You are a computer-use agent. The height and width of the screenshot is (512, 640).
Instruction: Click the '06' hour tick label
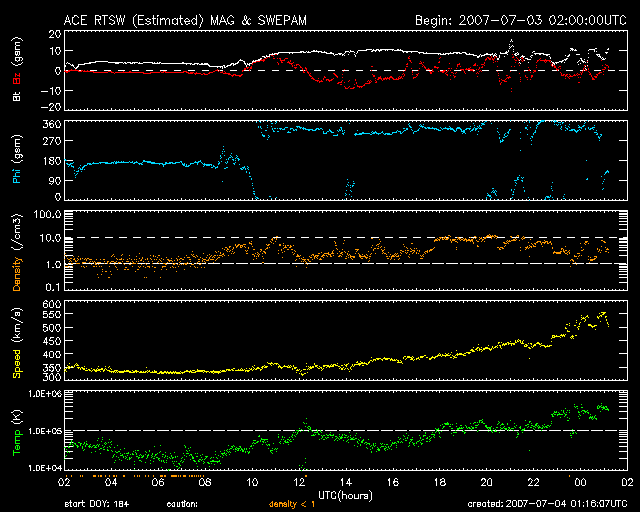[x=158, y=482]
